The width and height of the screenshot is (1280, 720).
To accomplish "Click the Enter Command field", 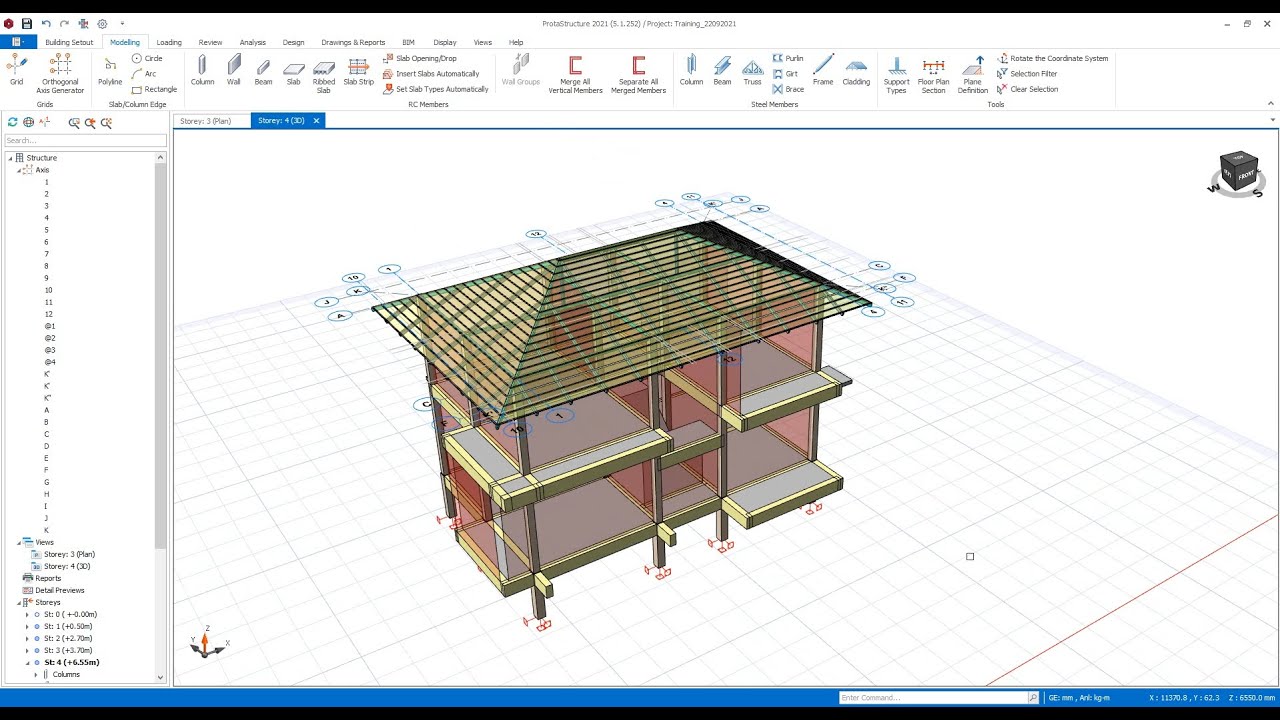I will click(x=934, y=697).
